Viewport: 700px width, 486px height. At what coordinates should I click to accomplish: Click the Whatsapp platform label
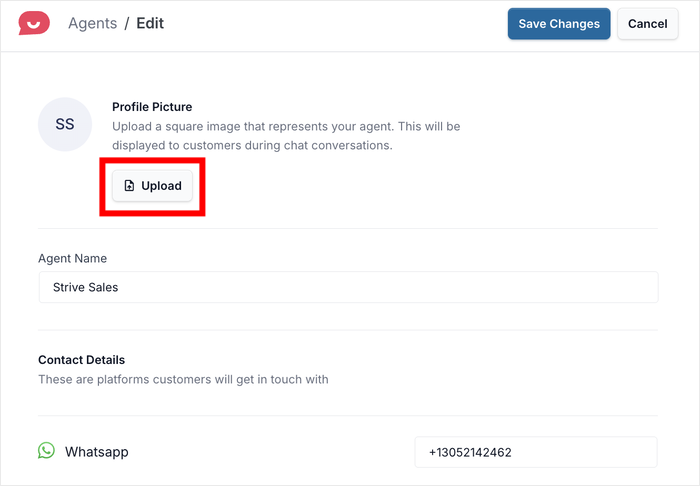tap(97, 452)
